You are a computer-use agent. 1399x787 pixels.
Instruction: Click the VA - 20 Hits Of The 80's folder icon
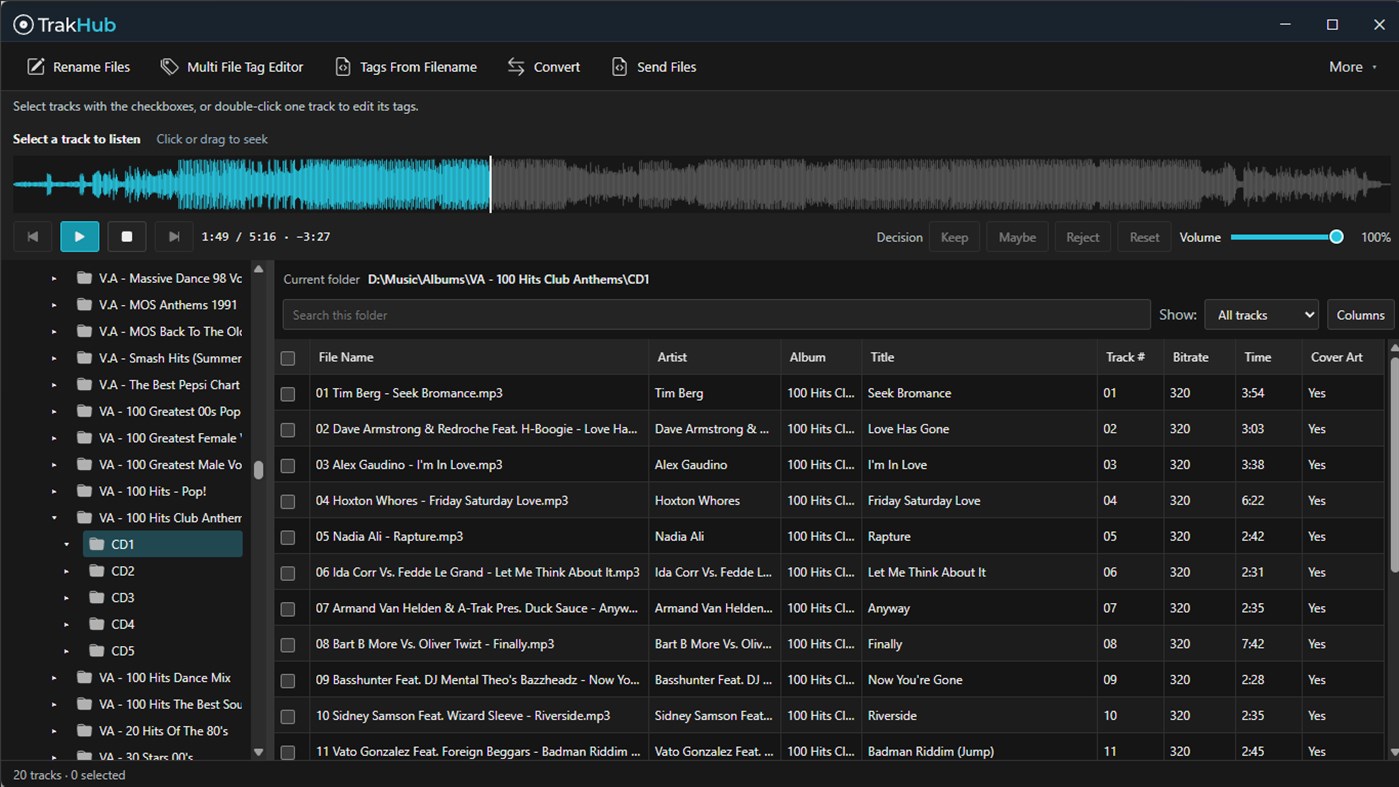click(85, 731)
